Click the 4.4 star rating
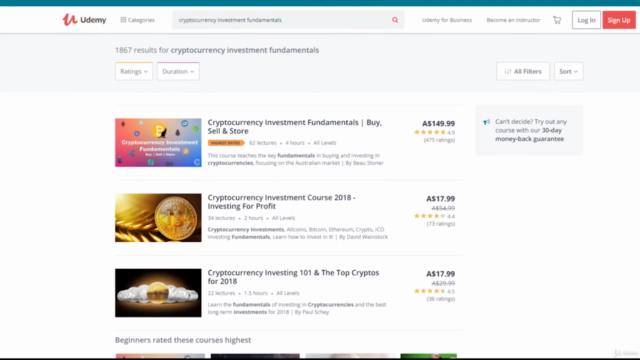Image resolution: width=640 pixels, height=360 pixels. tap(434, 216)
